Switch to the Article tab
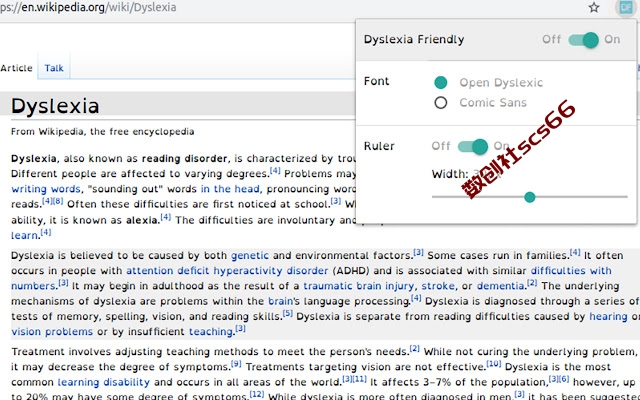640x400 pixels. [16, 68]
